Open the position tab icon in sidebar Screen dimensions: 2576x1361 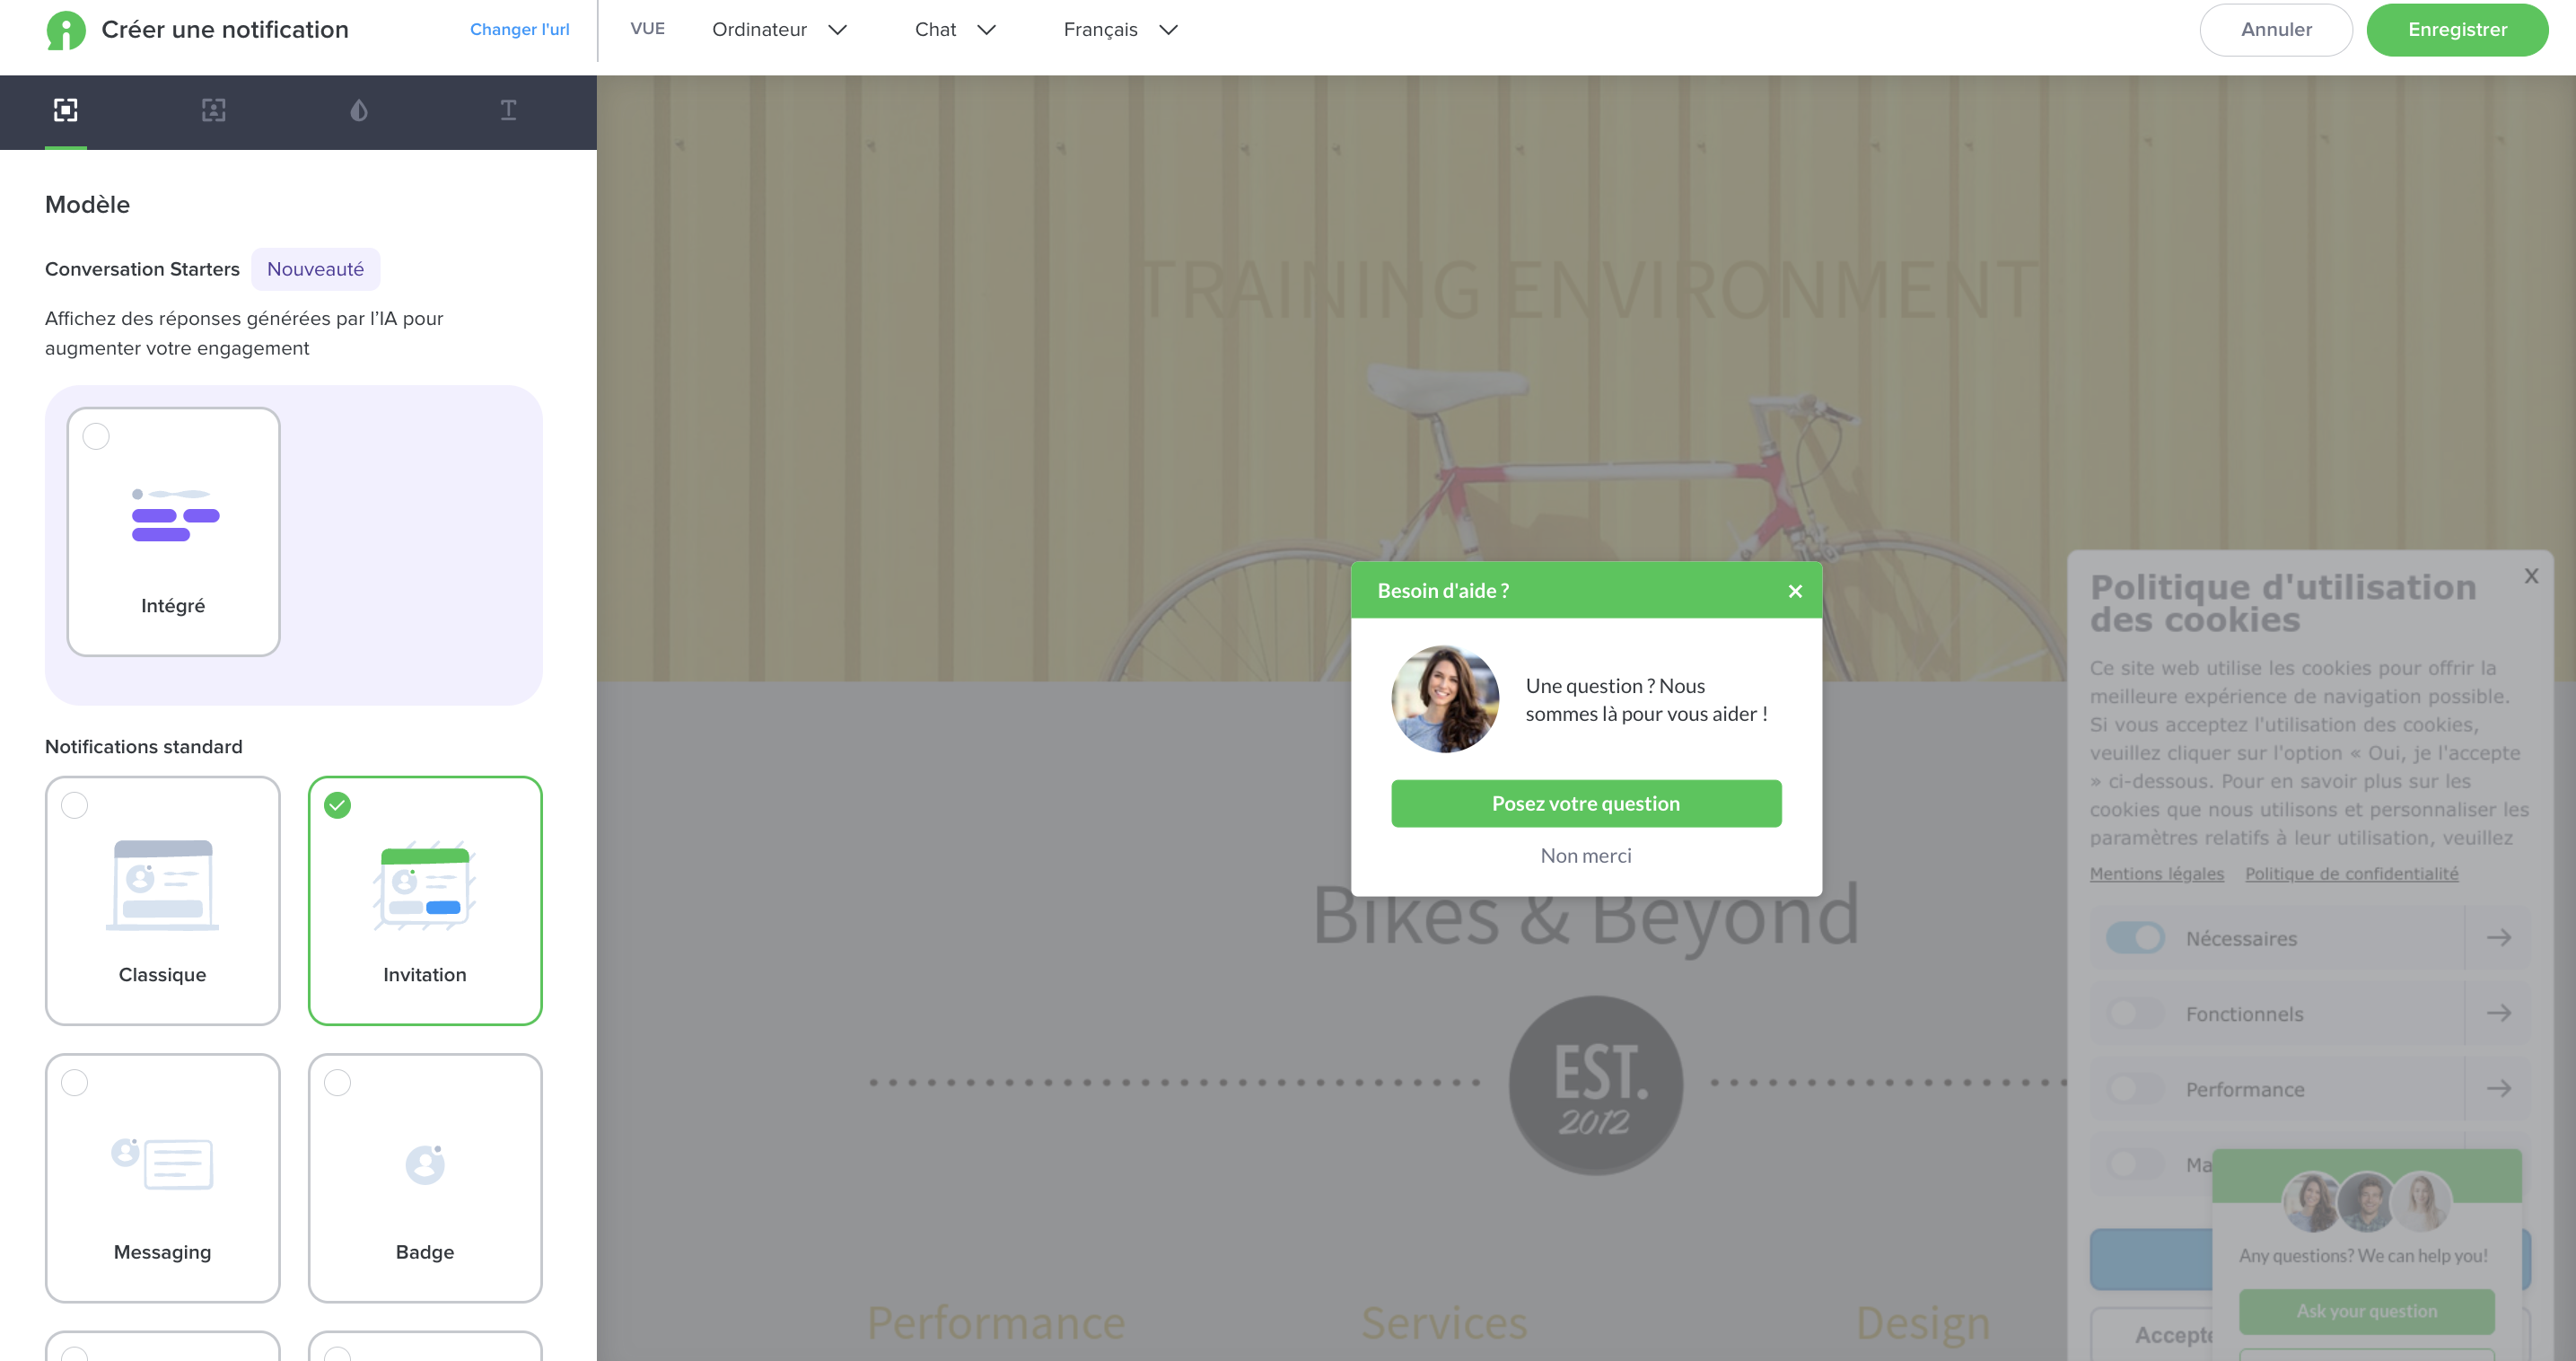[x=213, y=110]
